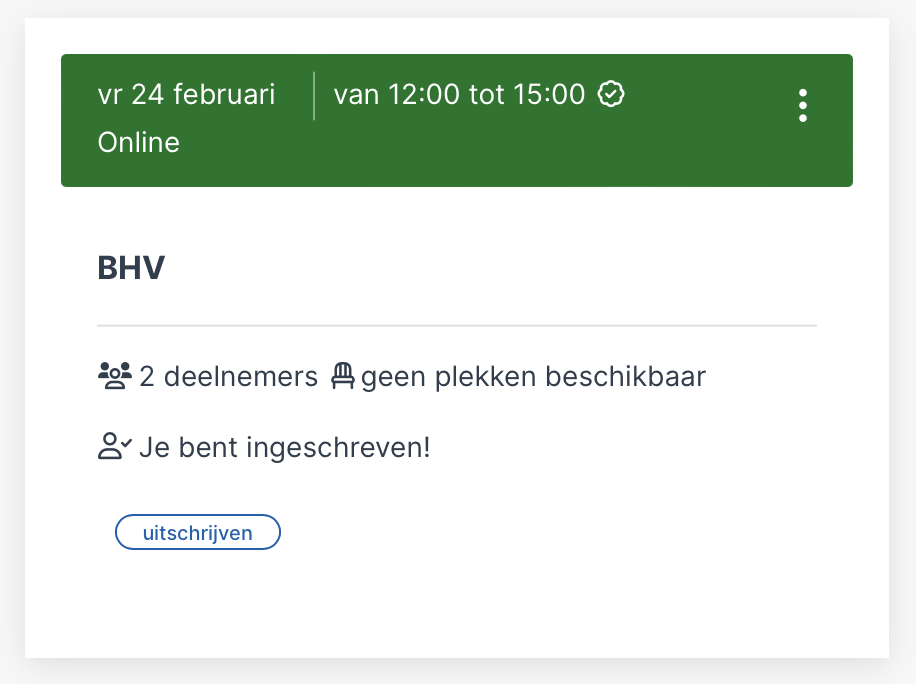Click geen plekken beschikbaar text
916x684 pixels.
tap(533, 377)
